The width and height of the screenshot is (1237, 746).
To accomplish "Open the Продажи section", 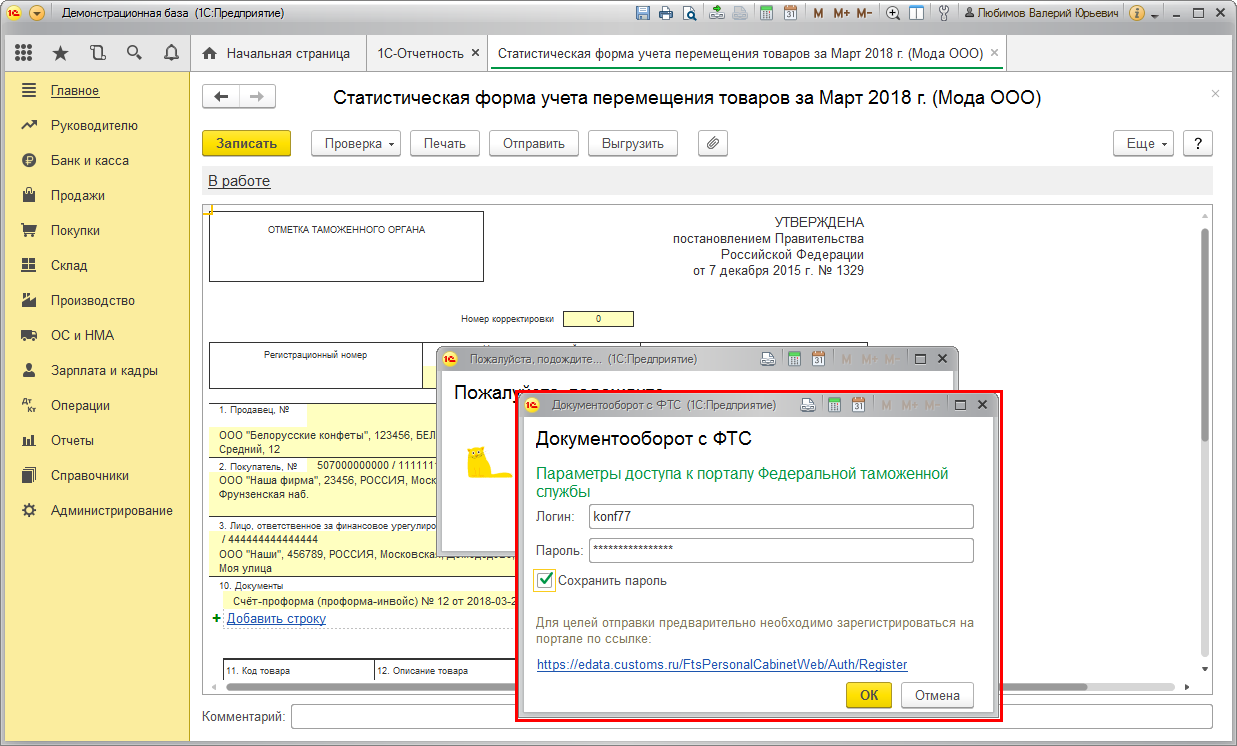I will (78, 196).
